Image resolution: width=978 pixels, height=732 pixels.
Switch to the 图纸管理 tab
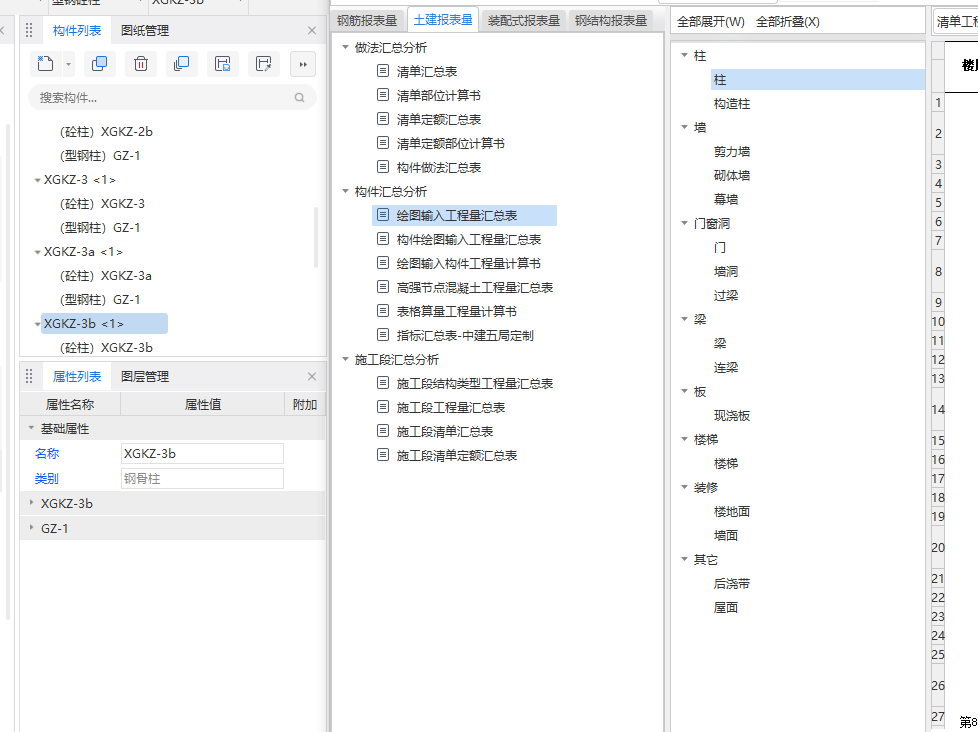click(x=145, y=31)
